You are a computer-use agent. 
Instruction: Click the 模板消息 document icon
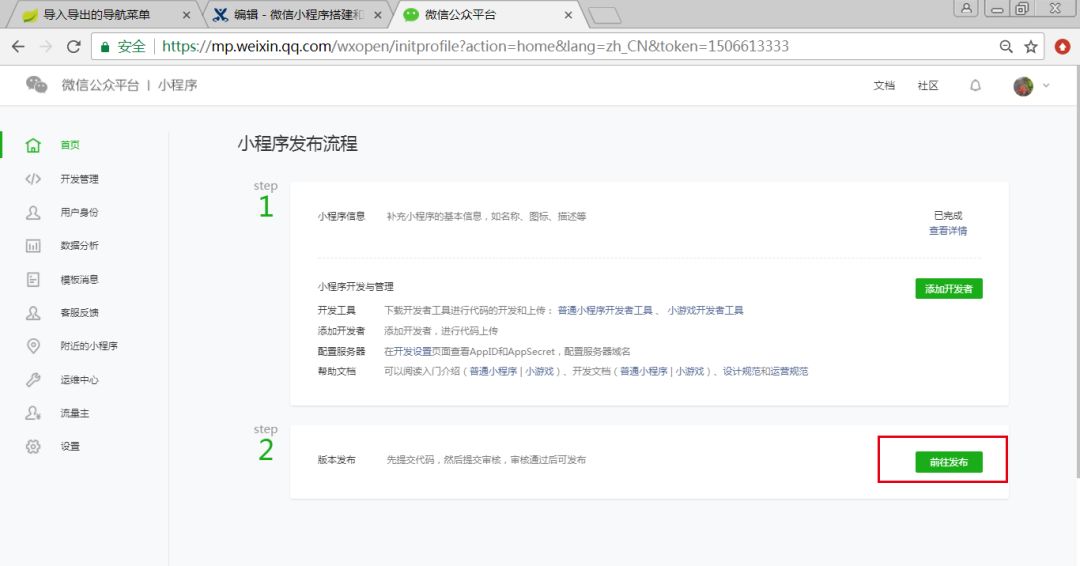(33, 280)
